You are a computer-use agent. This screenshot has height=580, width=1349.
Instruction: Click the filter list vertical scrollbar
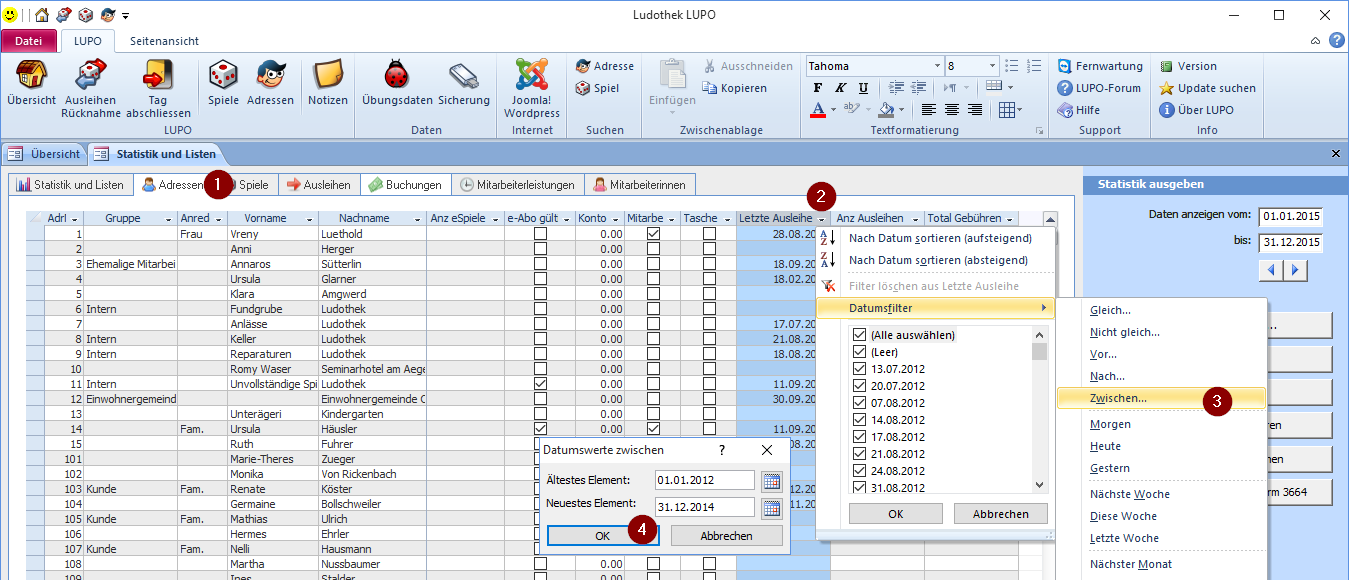[1040, 408]
